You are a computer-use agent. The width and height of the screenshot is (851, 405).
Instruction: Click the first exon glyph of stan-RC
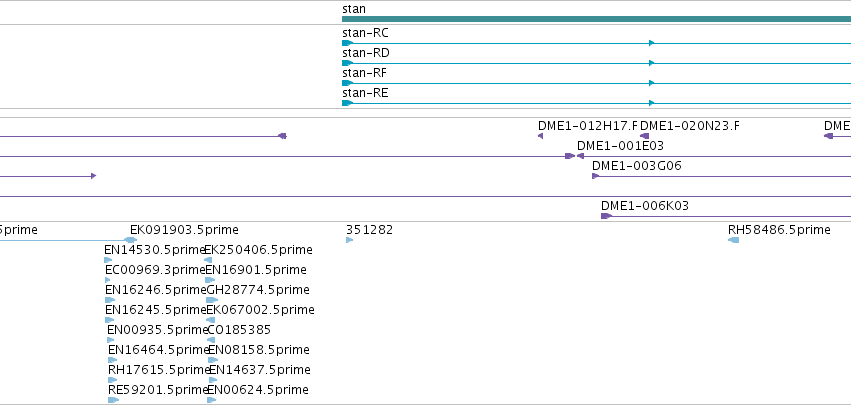347,43
